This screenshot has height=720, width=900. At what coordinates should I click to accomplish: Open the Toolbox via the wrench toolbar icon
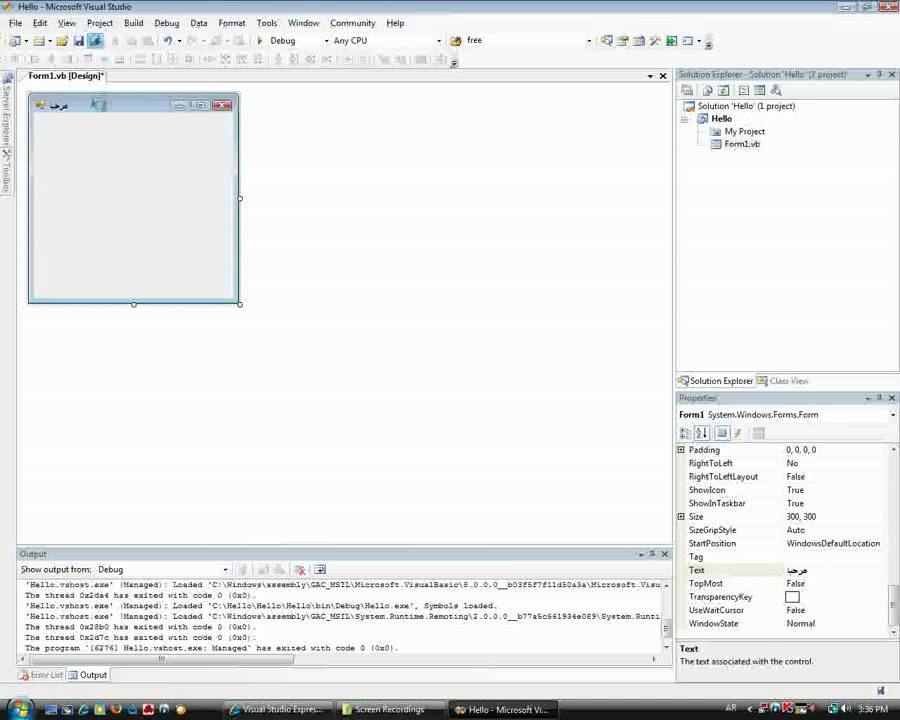click(x=655, y=41)
